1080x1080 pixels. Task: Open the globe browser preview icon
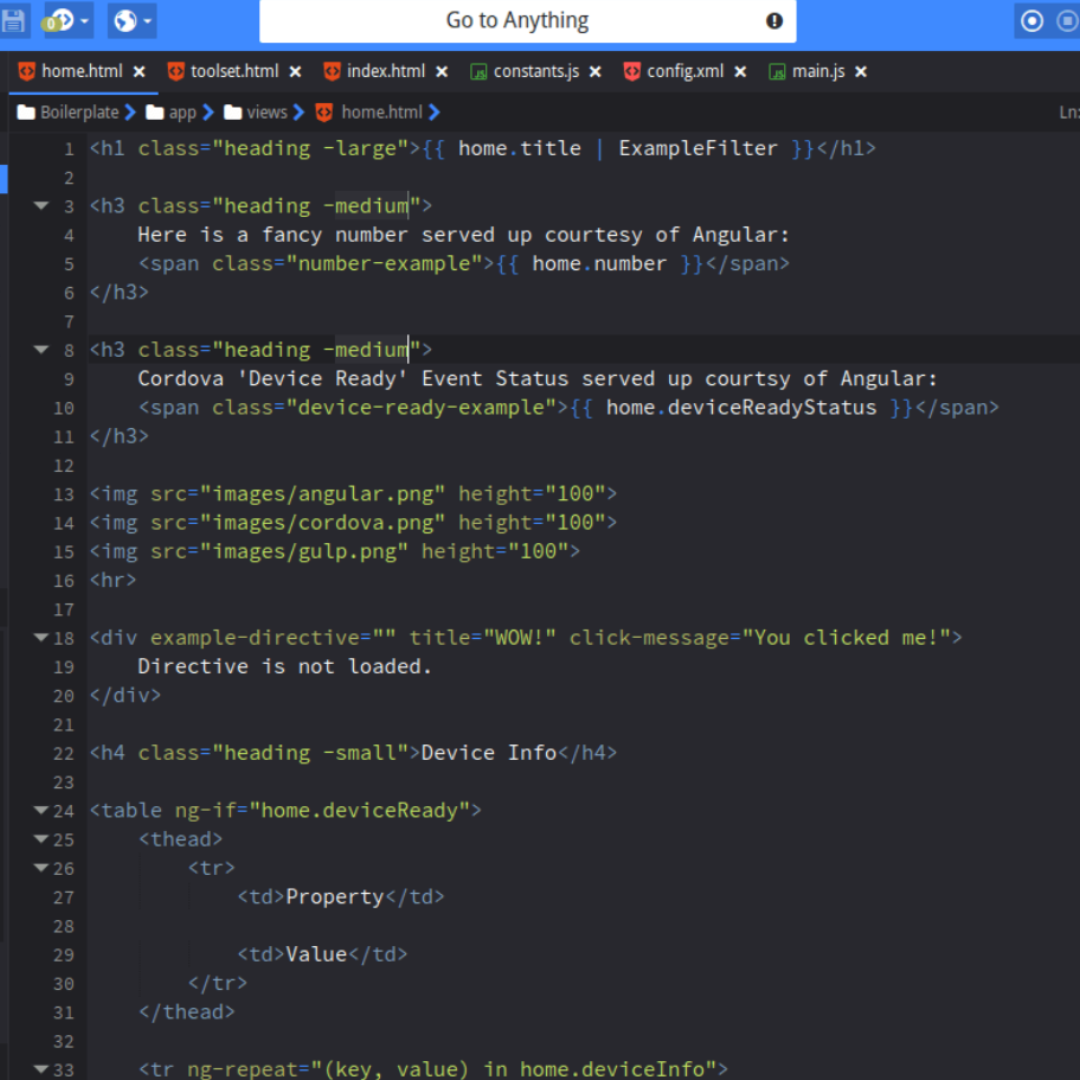[x=124, y=20]
